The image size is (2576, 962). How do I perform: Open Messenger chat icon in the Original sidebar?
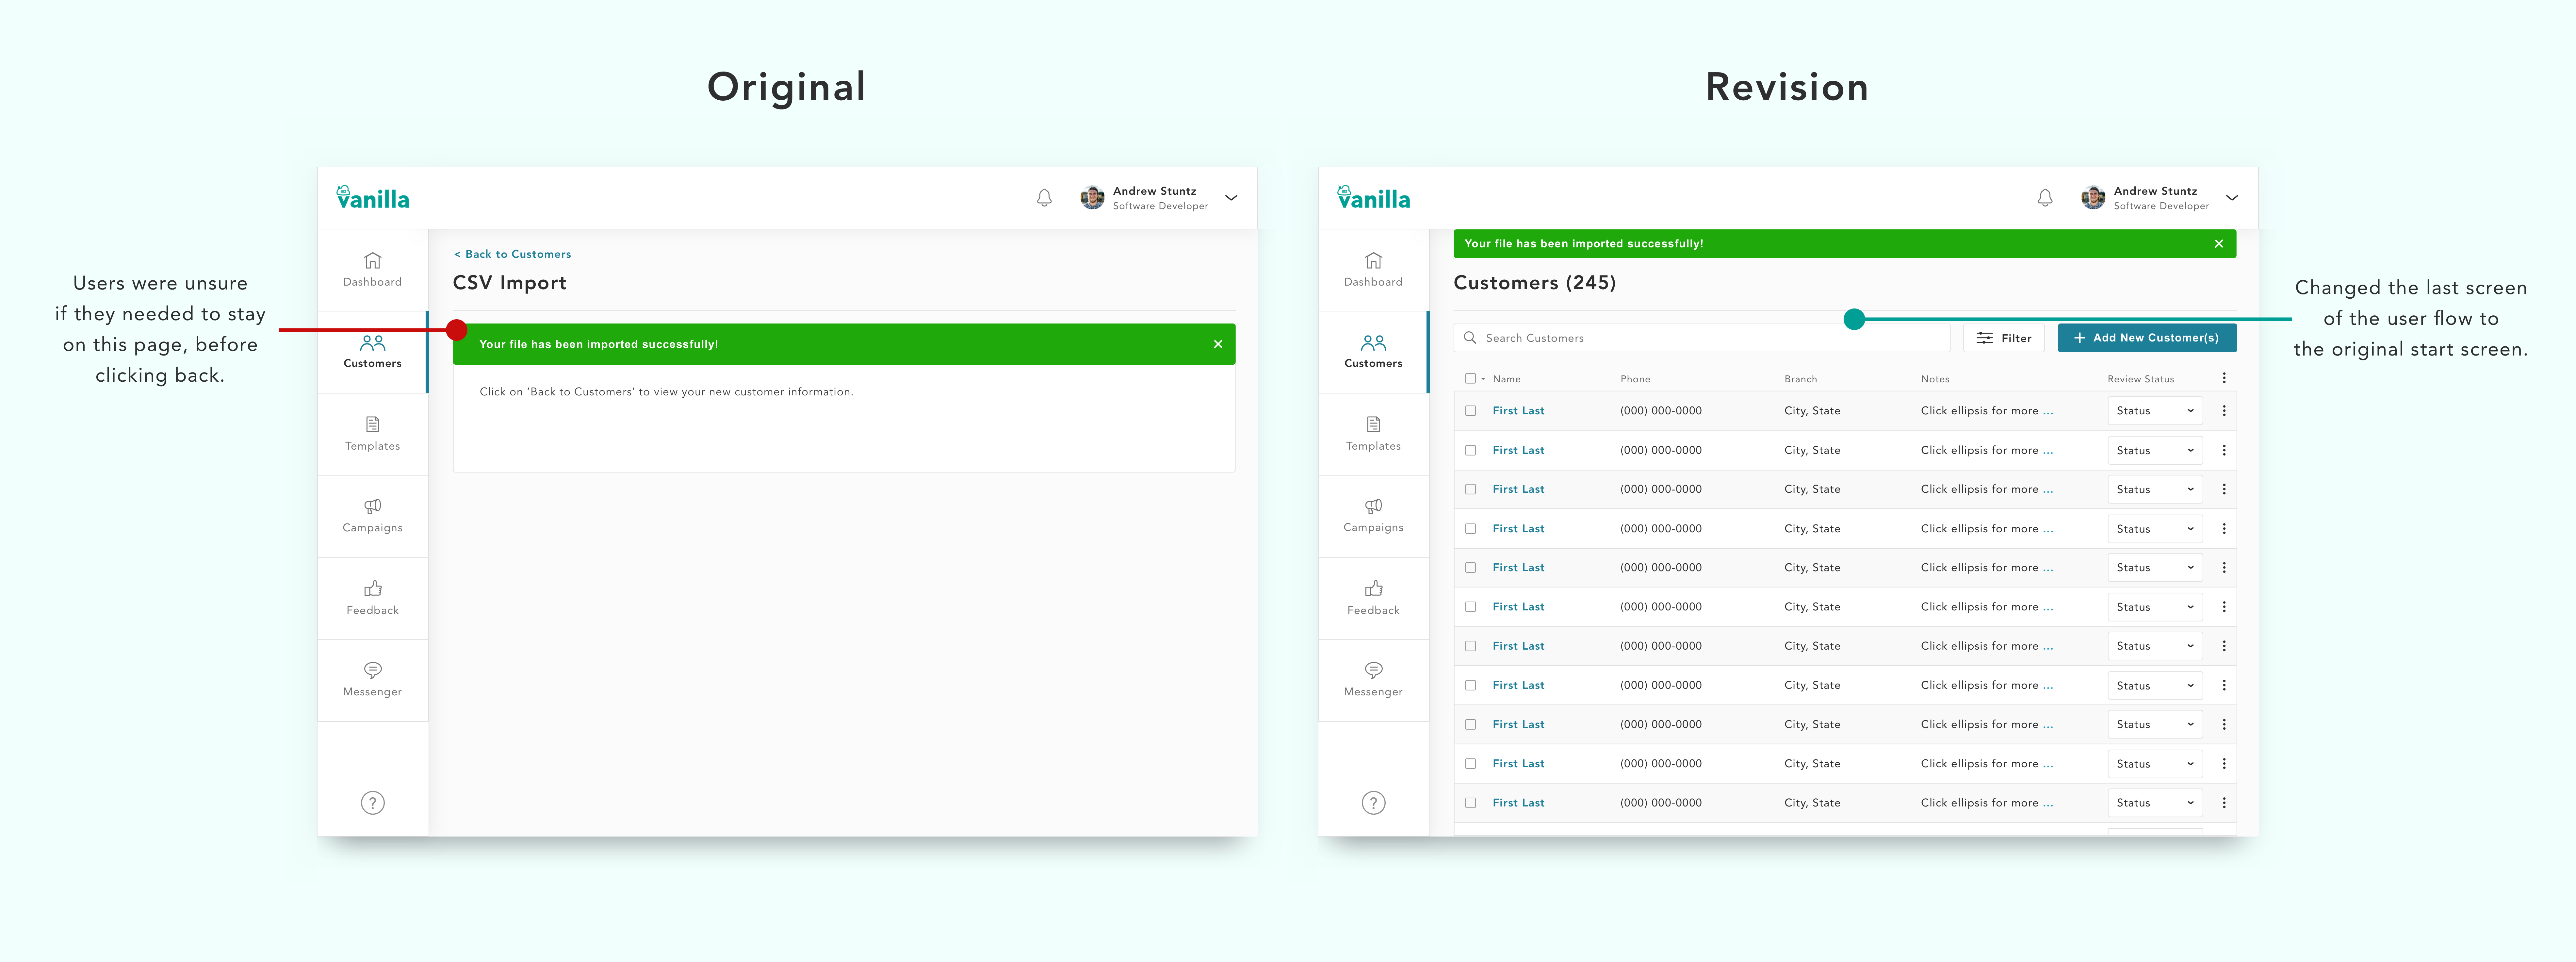(x=372, y=679)
